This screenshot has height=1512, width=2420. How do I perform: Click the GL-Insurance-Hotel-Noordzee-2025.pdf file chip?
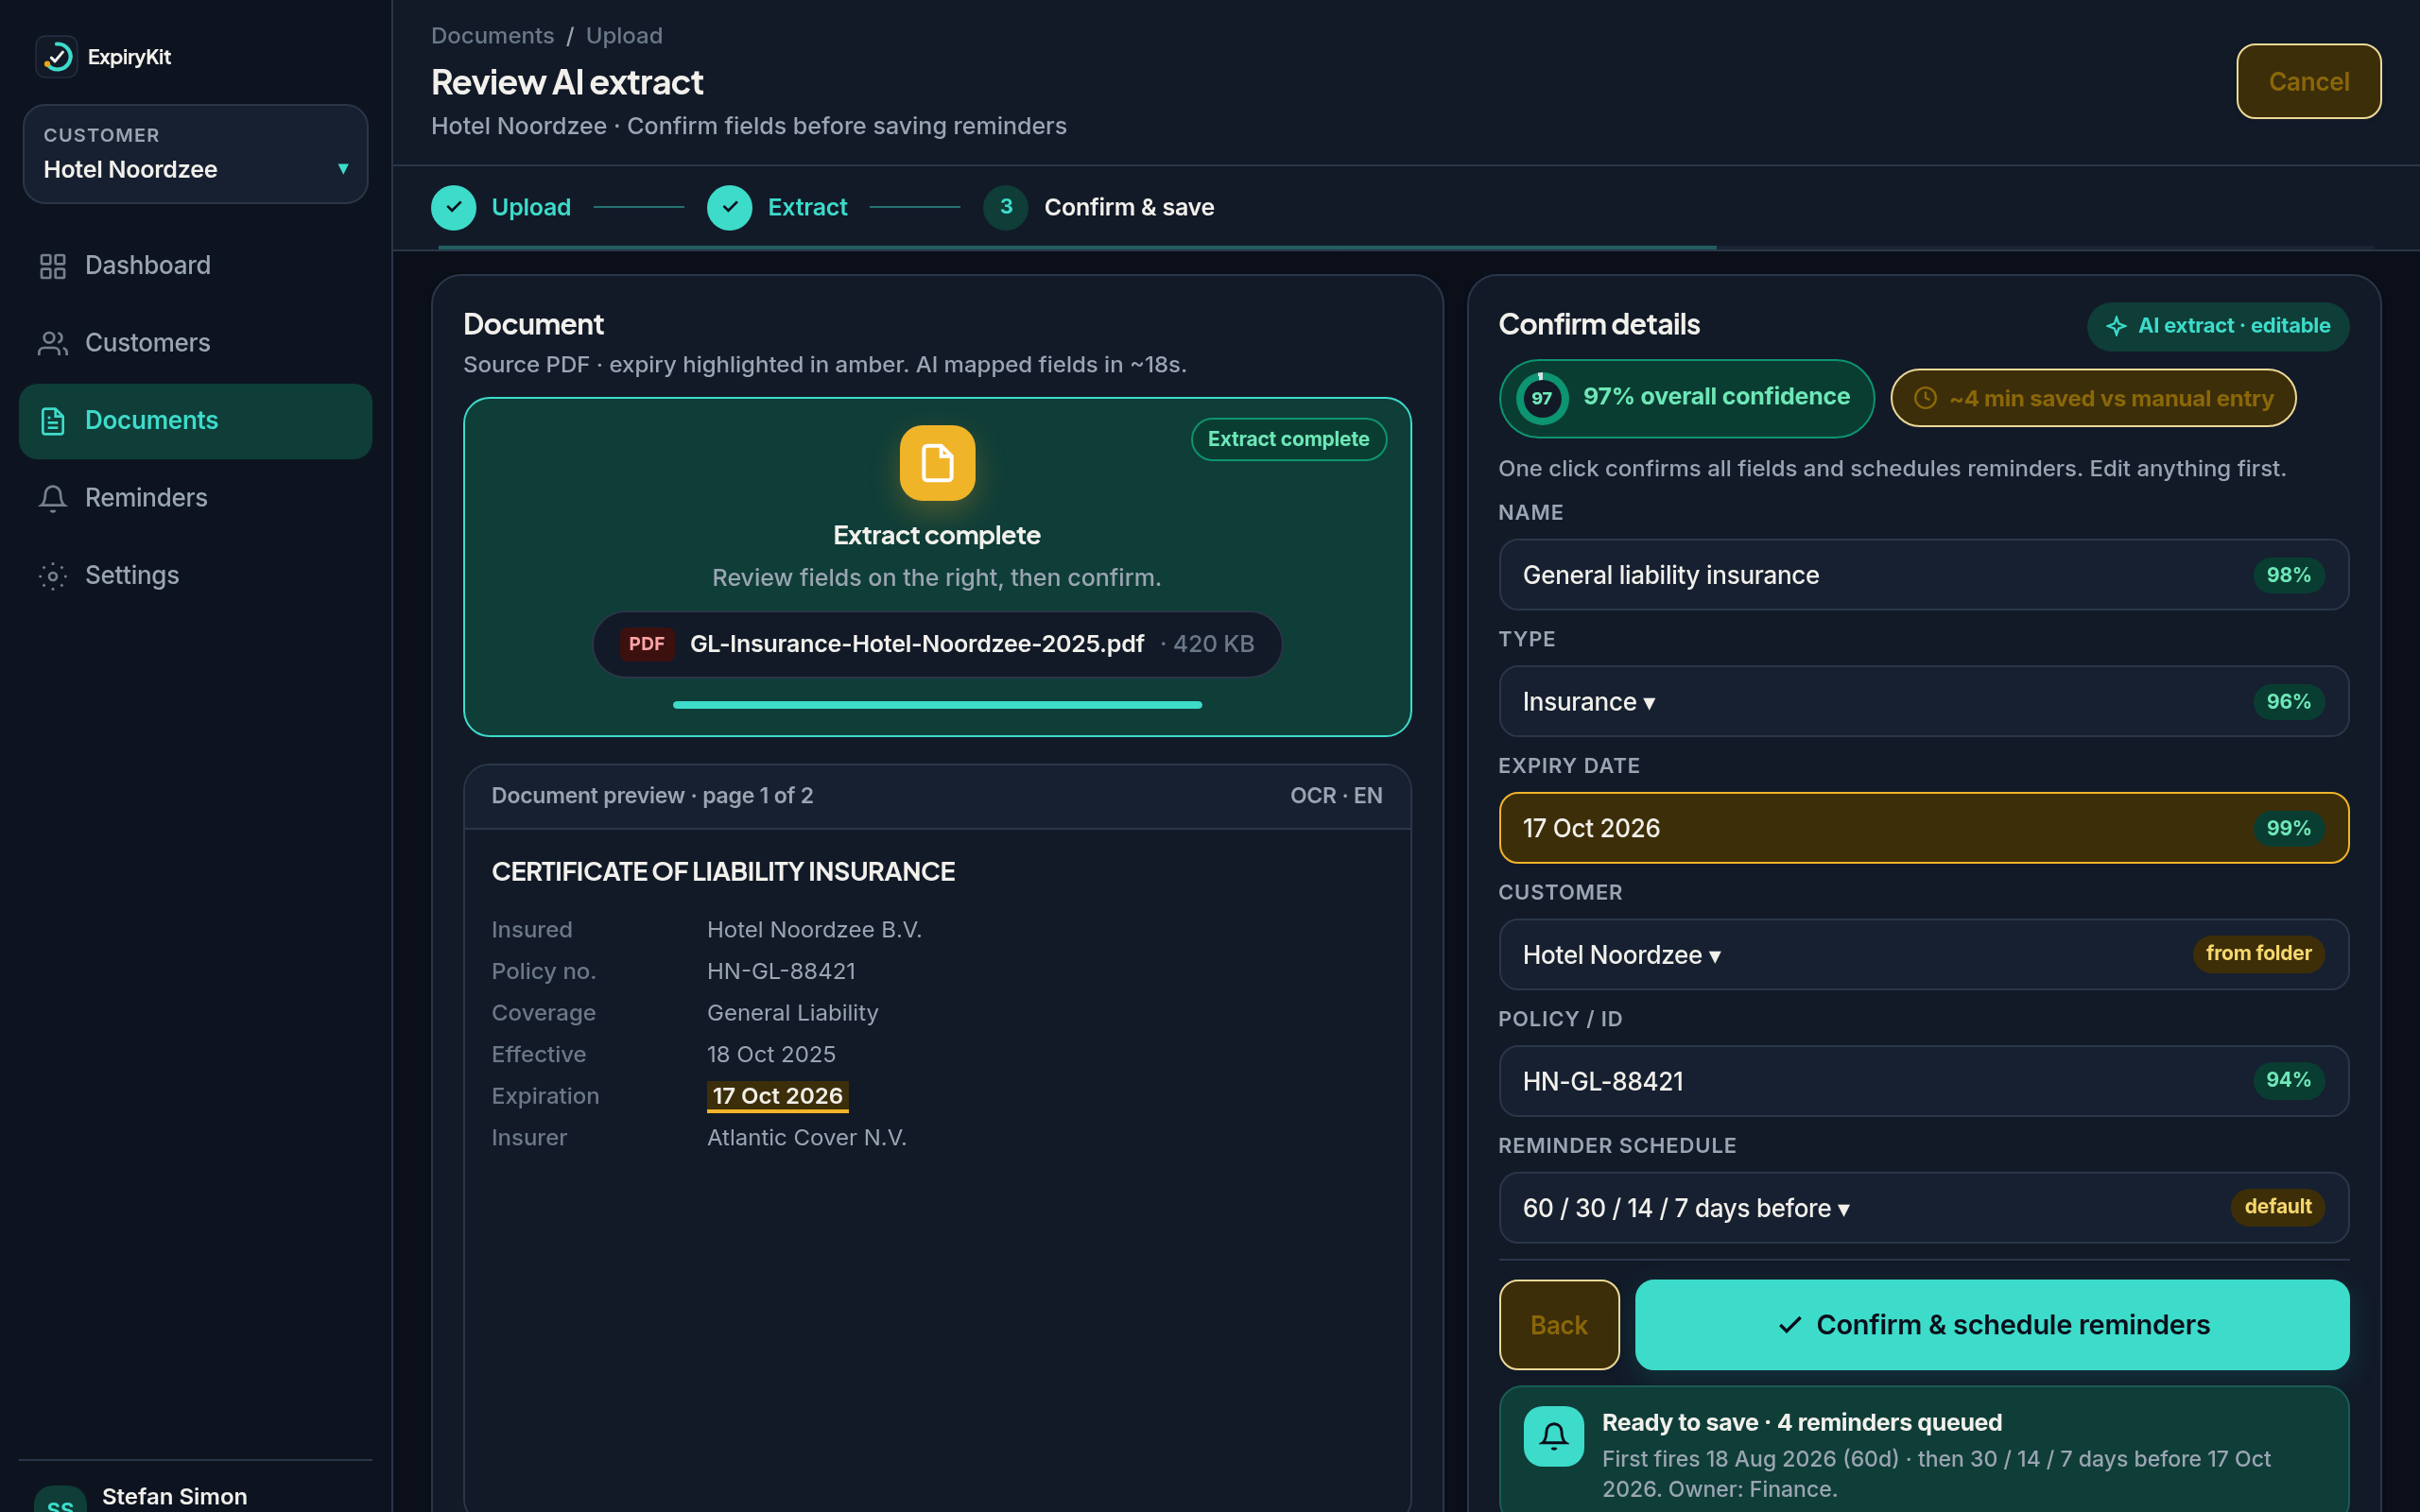pyautogui.click(x=937, y=644)
